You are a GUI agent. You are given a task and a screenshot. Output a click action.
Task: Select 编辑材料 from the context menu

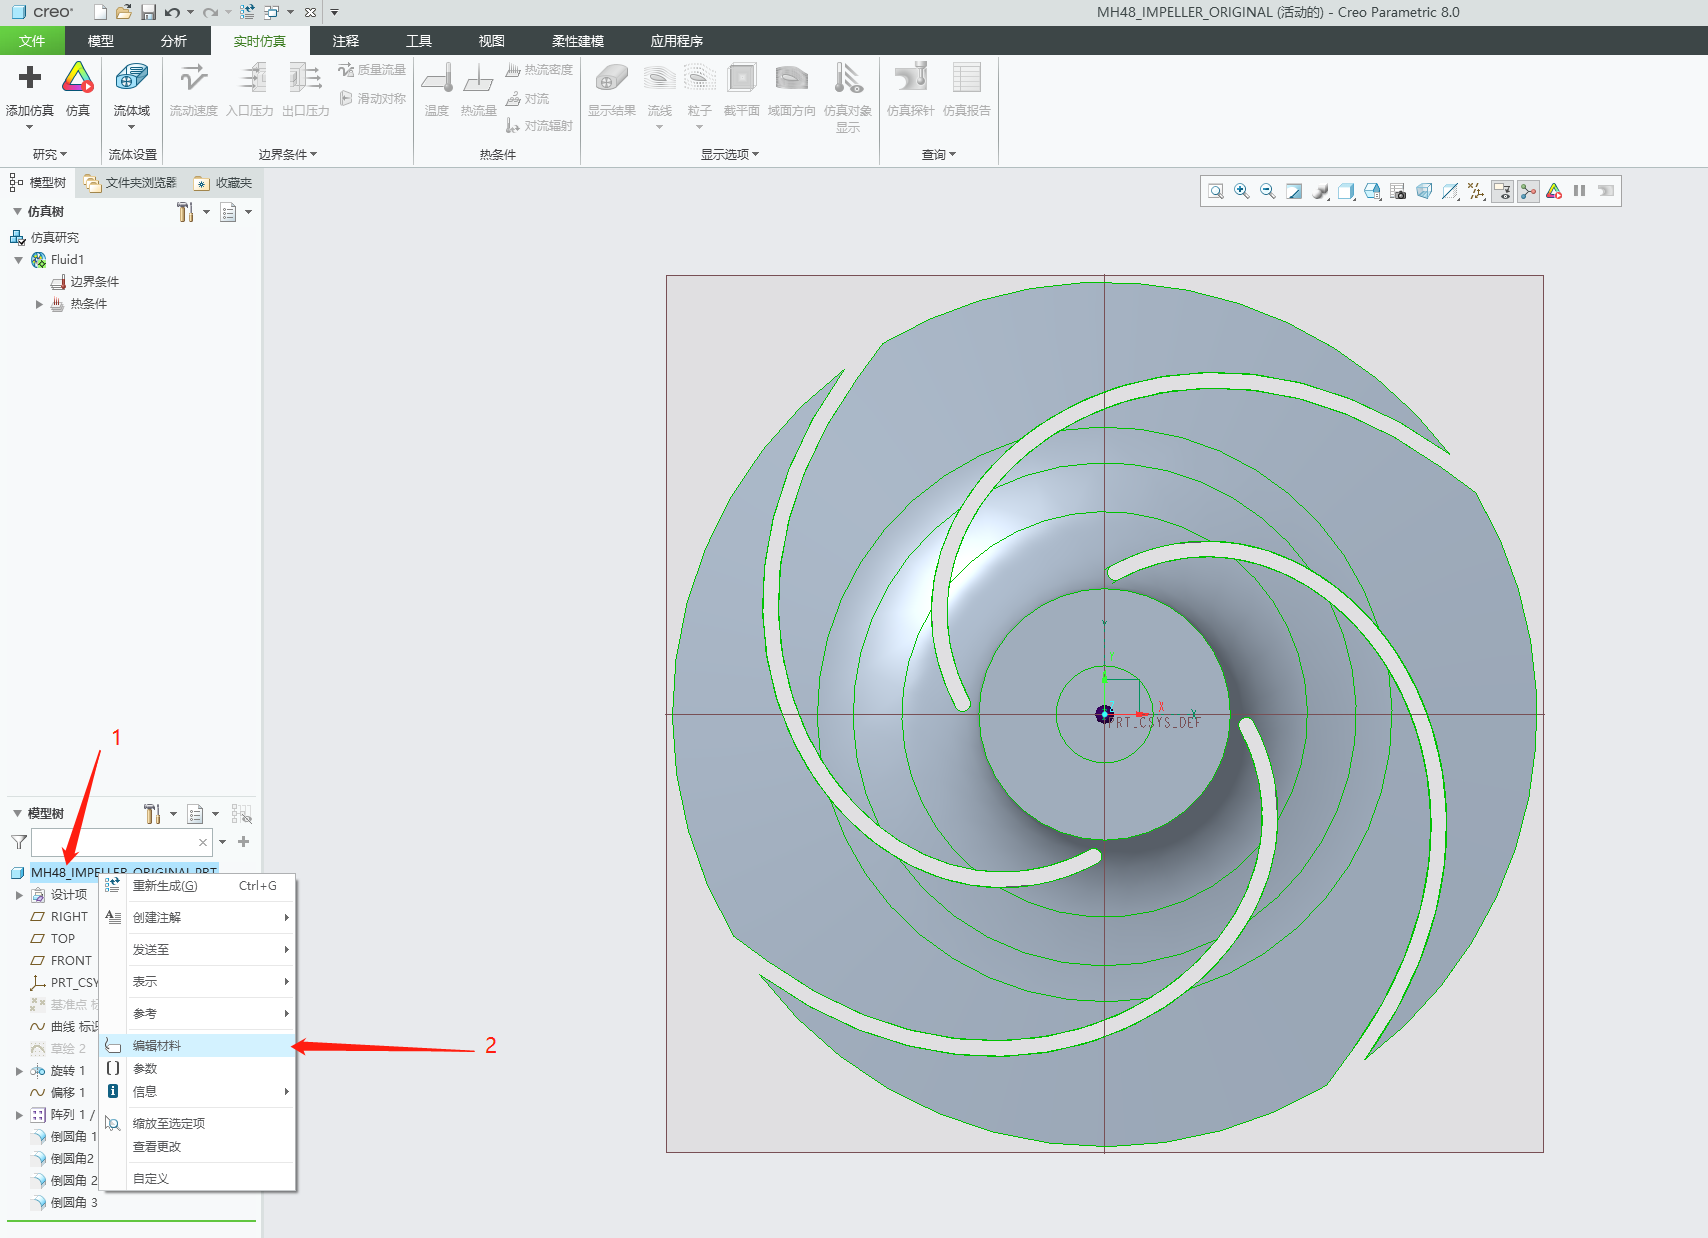pyautogui.click(x=157, y=1046)
